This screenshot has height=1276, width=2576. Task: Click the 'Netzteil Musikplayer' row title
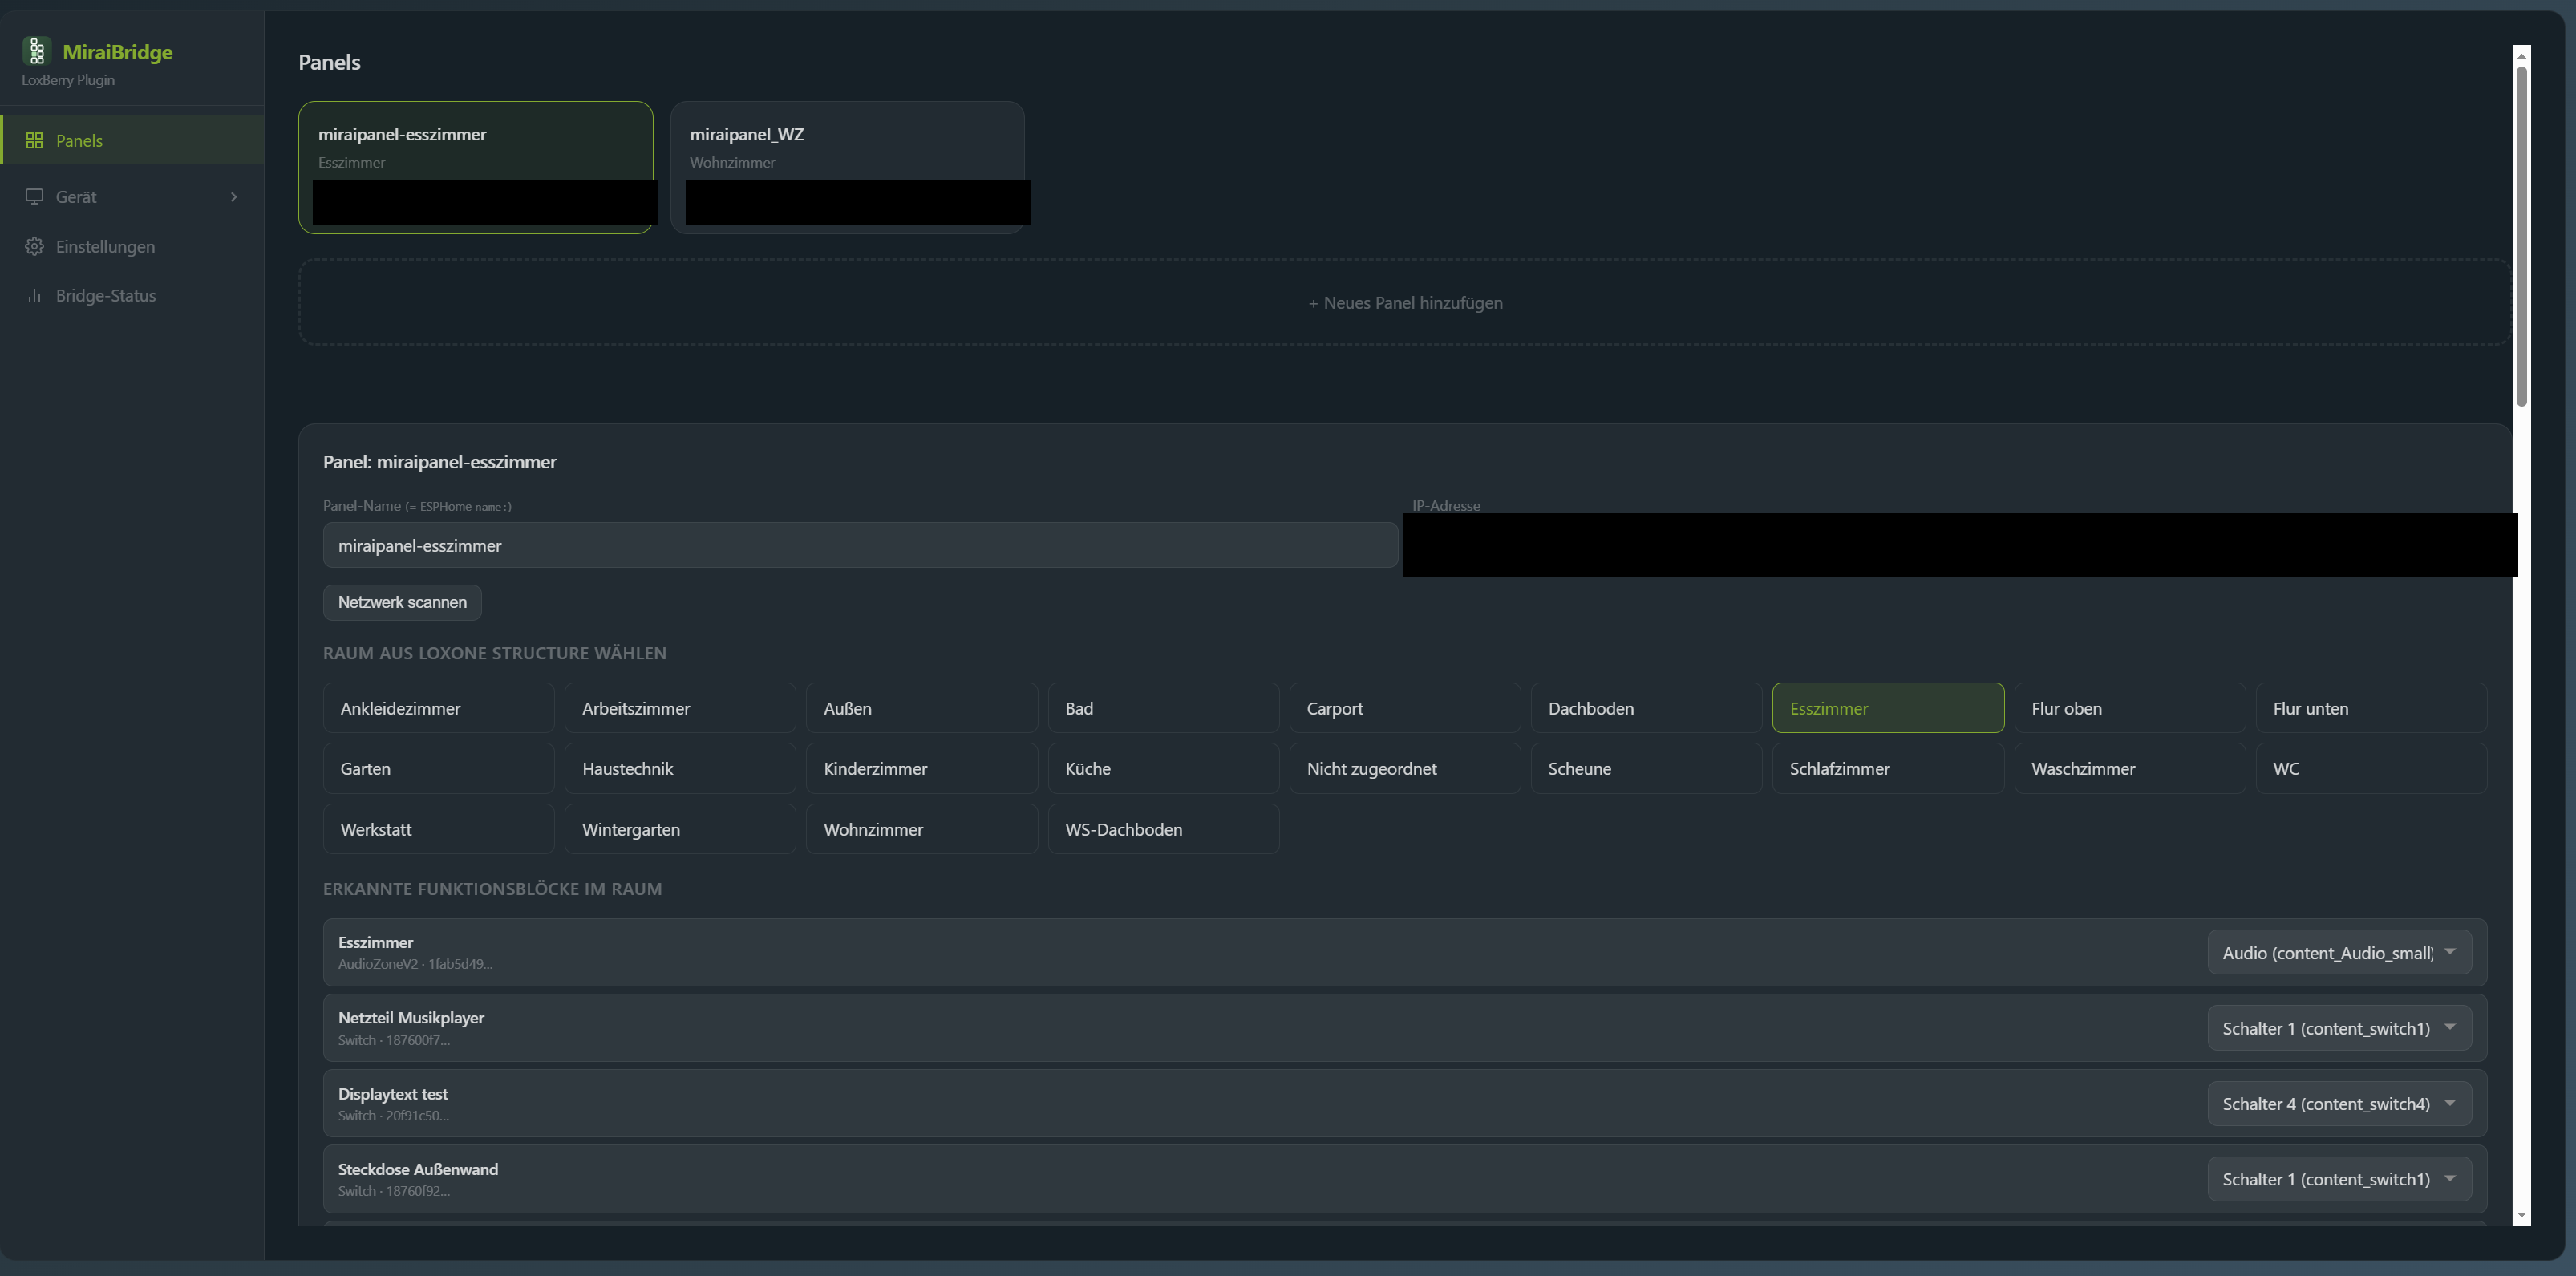pyautogui.click(x=411, y=1018)
